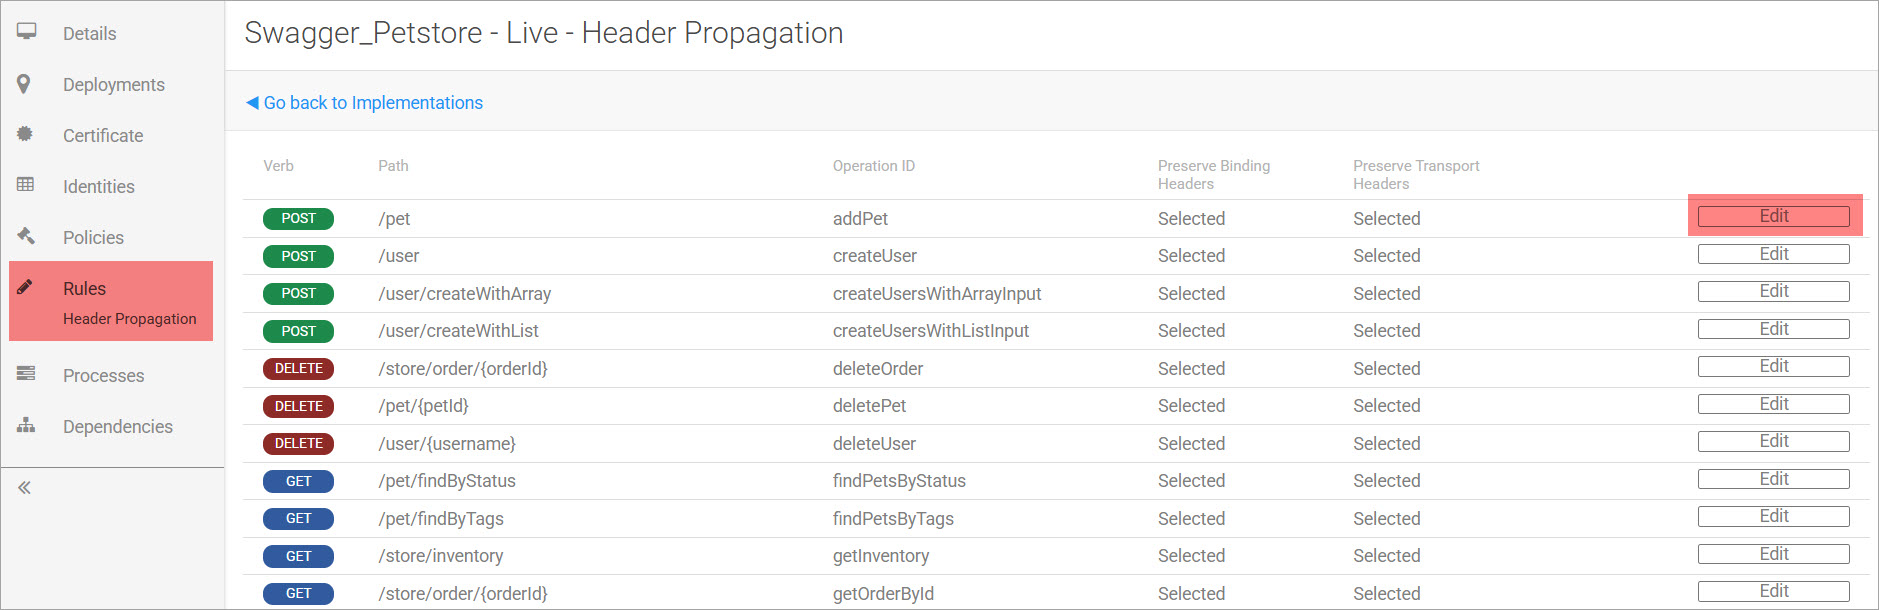The image size is (1879, 610).
Task: Collapse the sidebar with double chevron
Action: tap(24, 488)
